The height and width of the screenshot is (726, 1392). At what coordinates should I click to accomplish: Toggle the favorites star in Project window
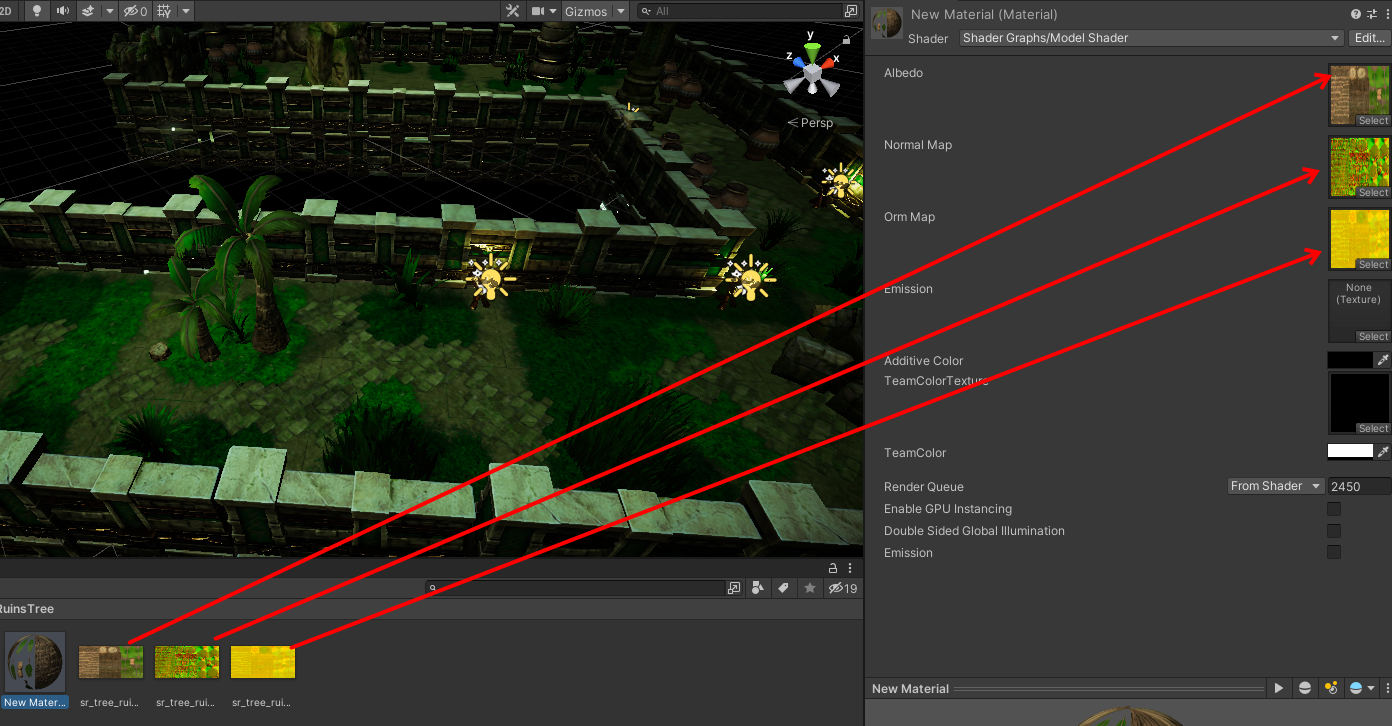coord(810,588)
